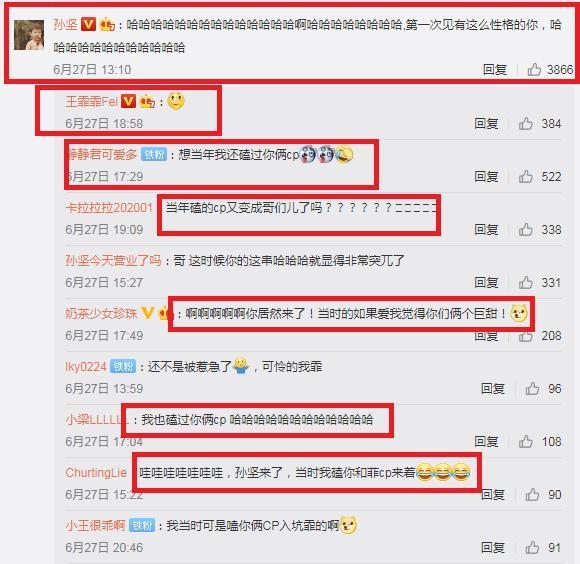Reply to 王霏霏Fei's comment

pos(486,124)
